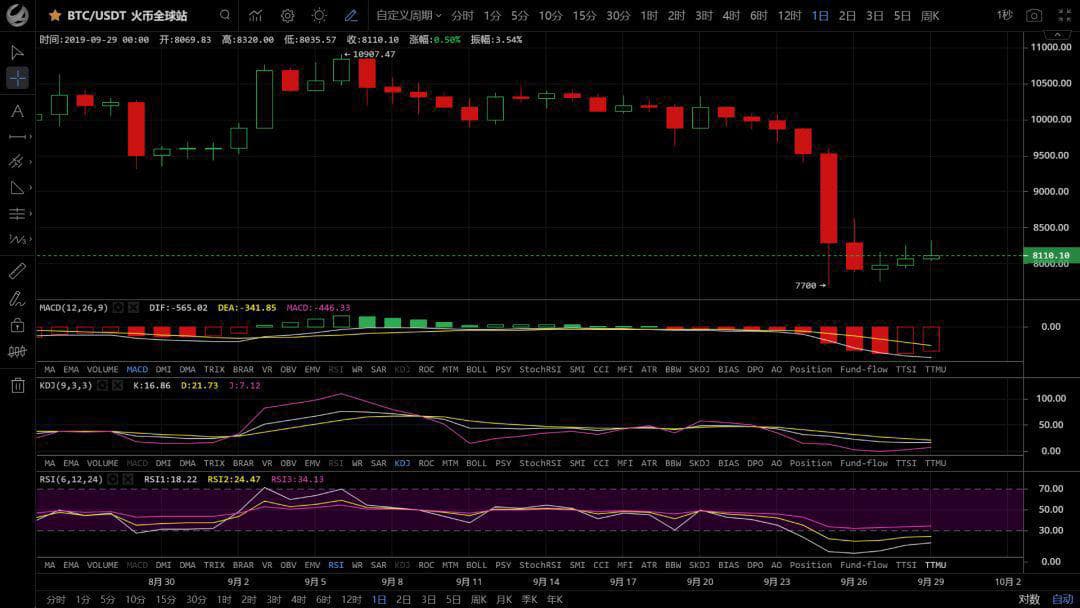1080x608 pixels.
Task: Open the chart settings gear
Action: pos(288,16)
